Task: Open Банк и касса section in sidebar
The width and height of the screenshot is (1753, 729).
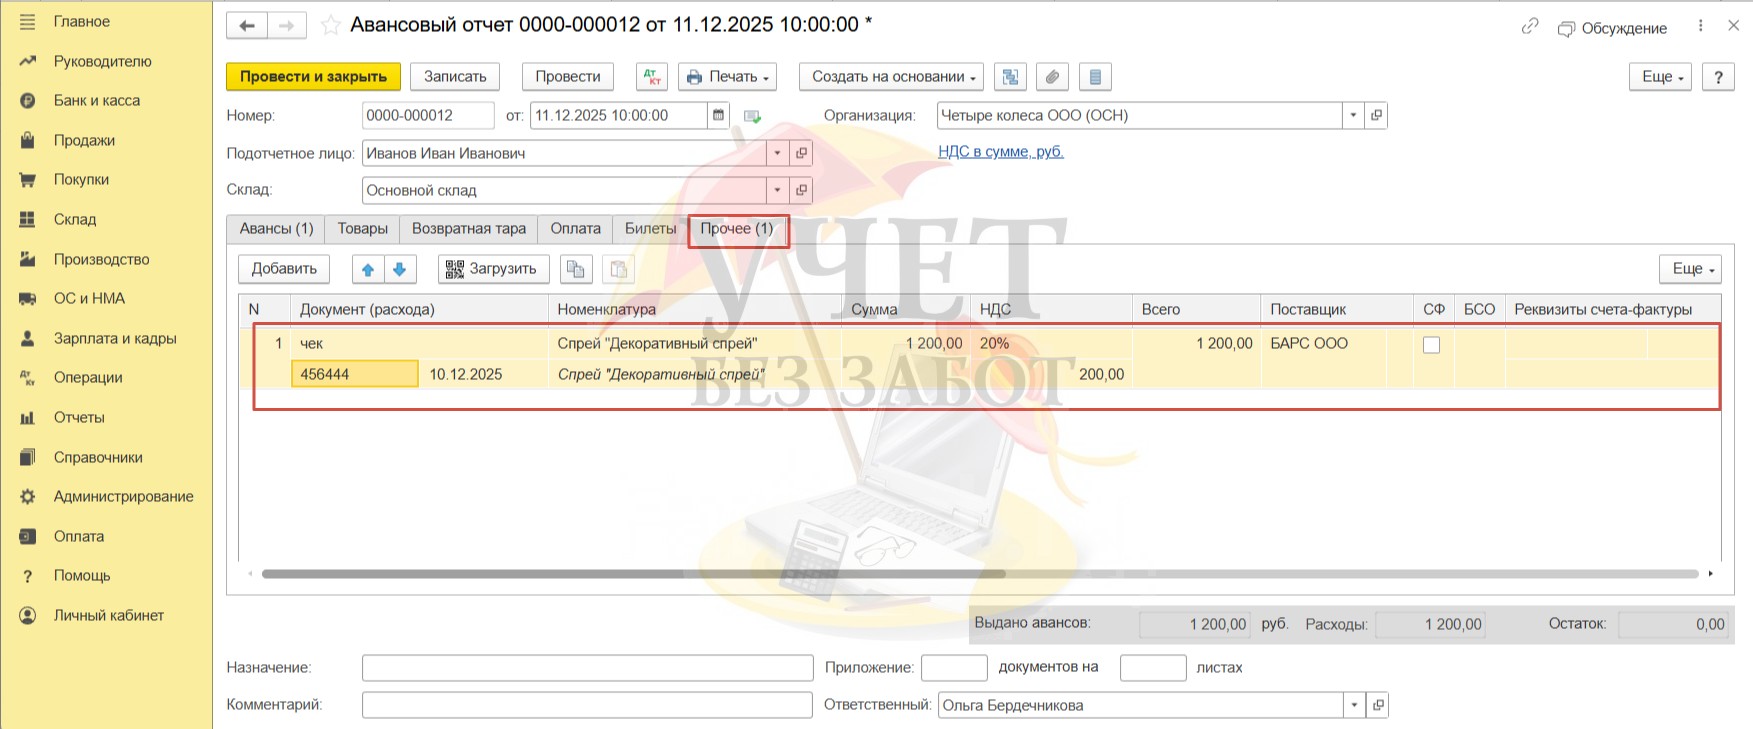Action: (x=96, y=101)
